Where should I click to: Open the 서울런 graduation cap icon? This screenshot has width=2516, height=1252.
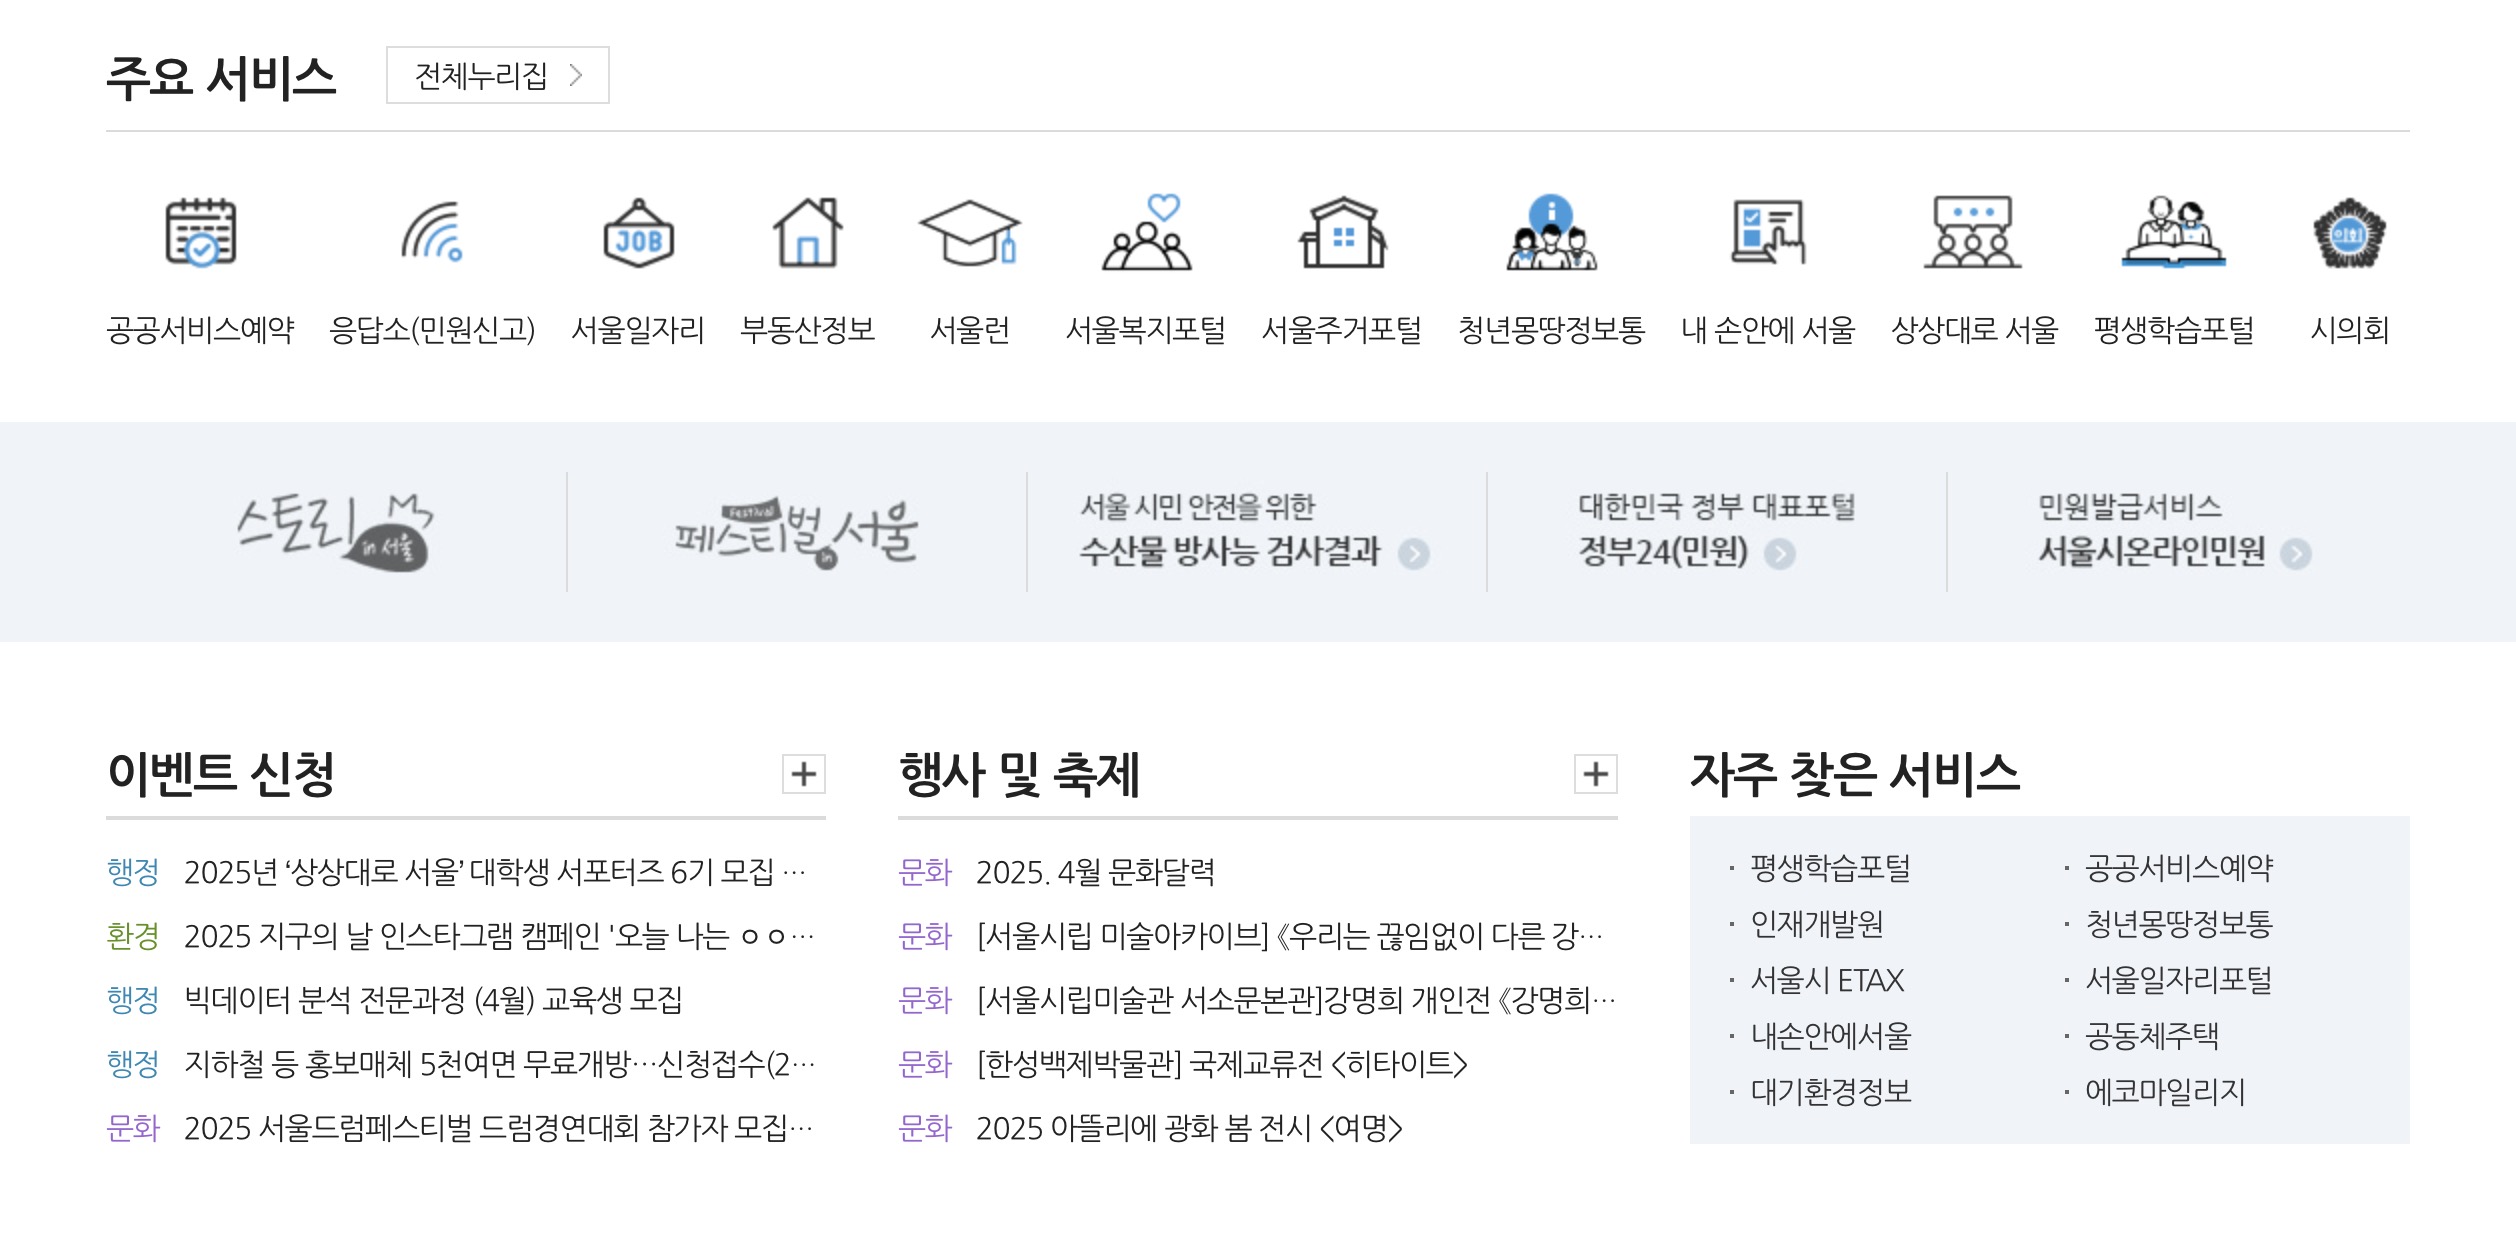coord(969,232)
